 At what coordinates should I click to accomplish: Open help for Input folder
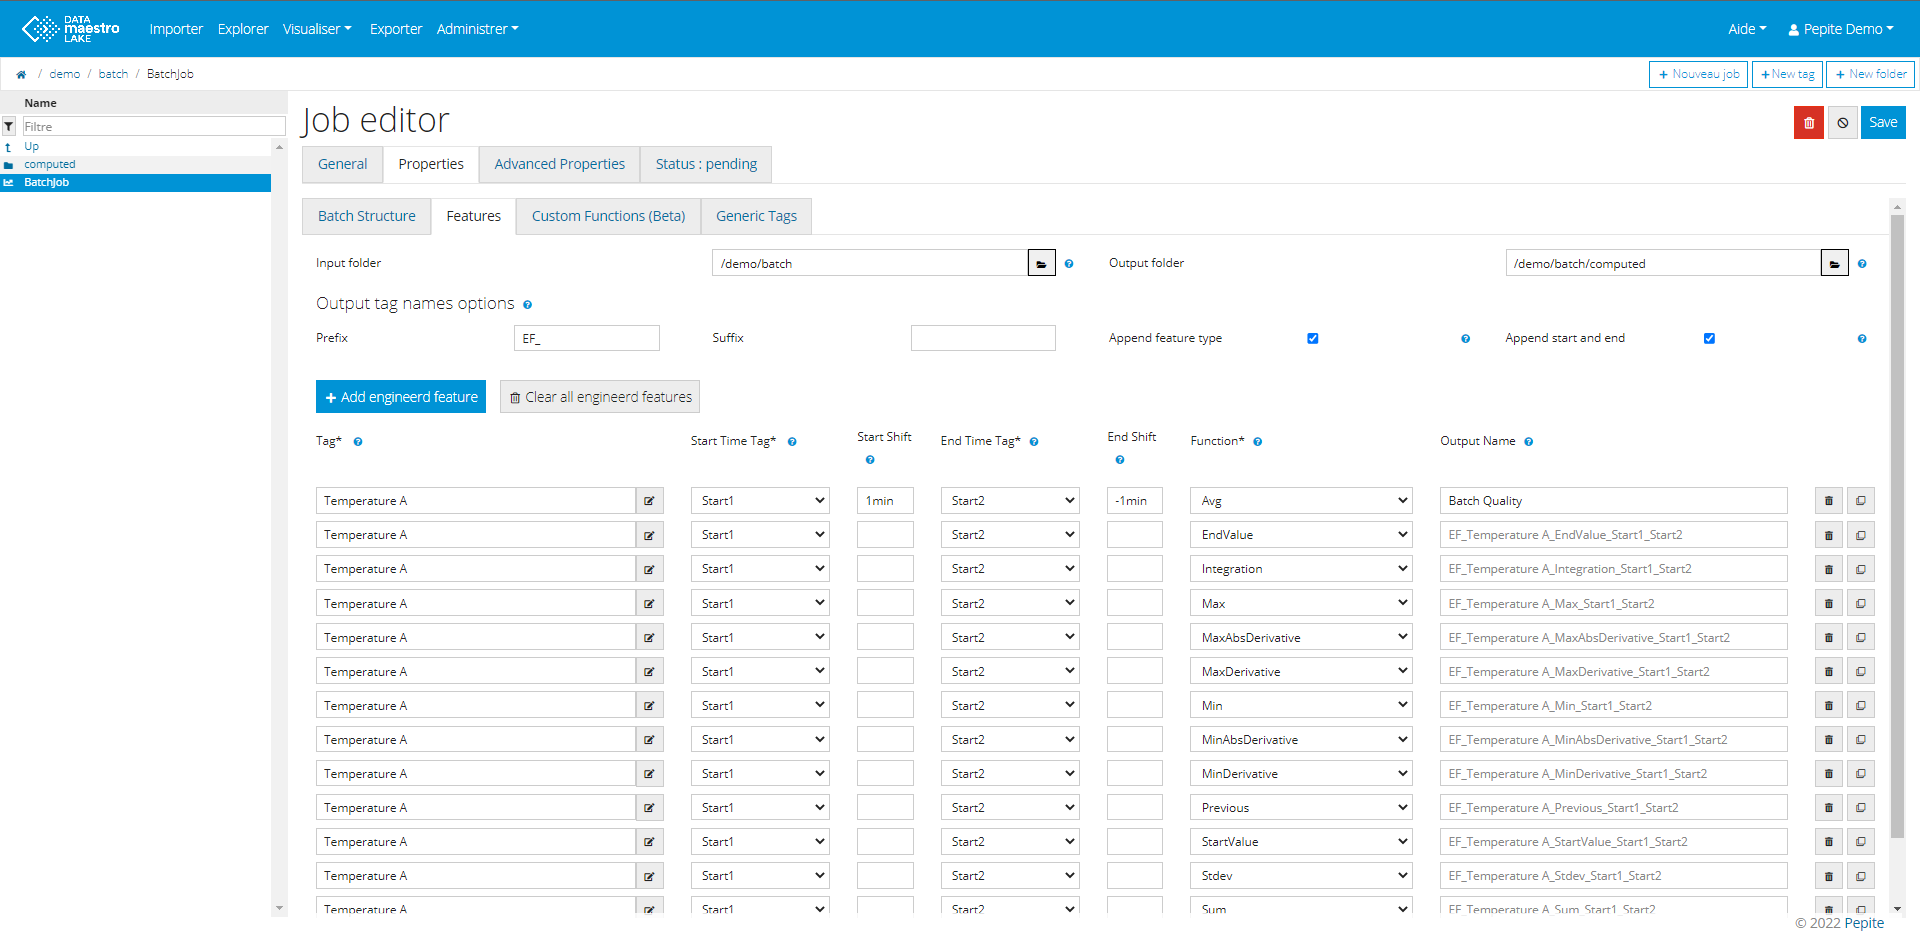1069,264
